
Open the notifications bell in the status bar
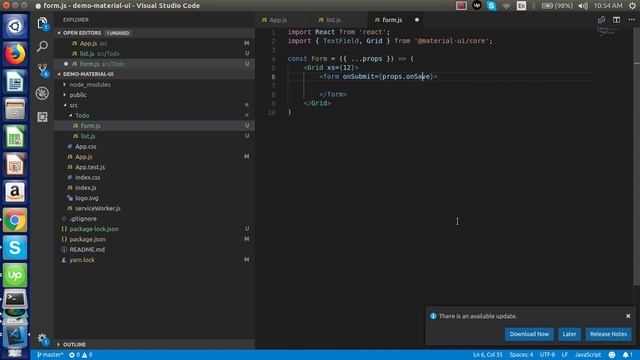[627, 355]
